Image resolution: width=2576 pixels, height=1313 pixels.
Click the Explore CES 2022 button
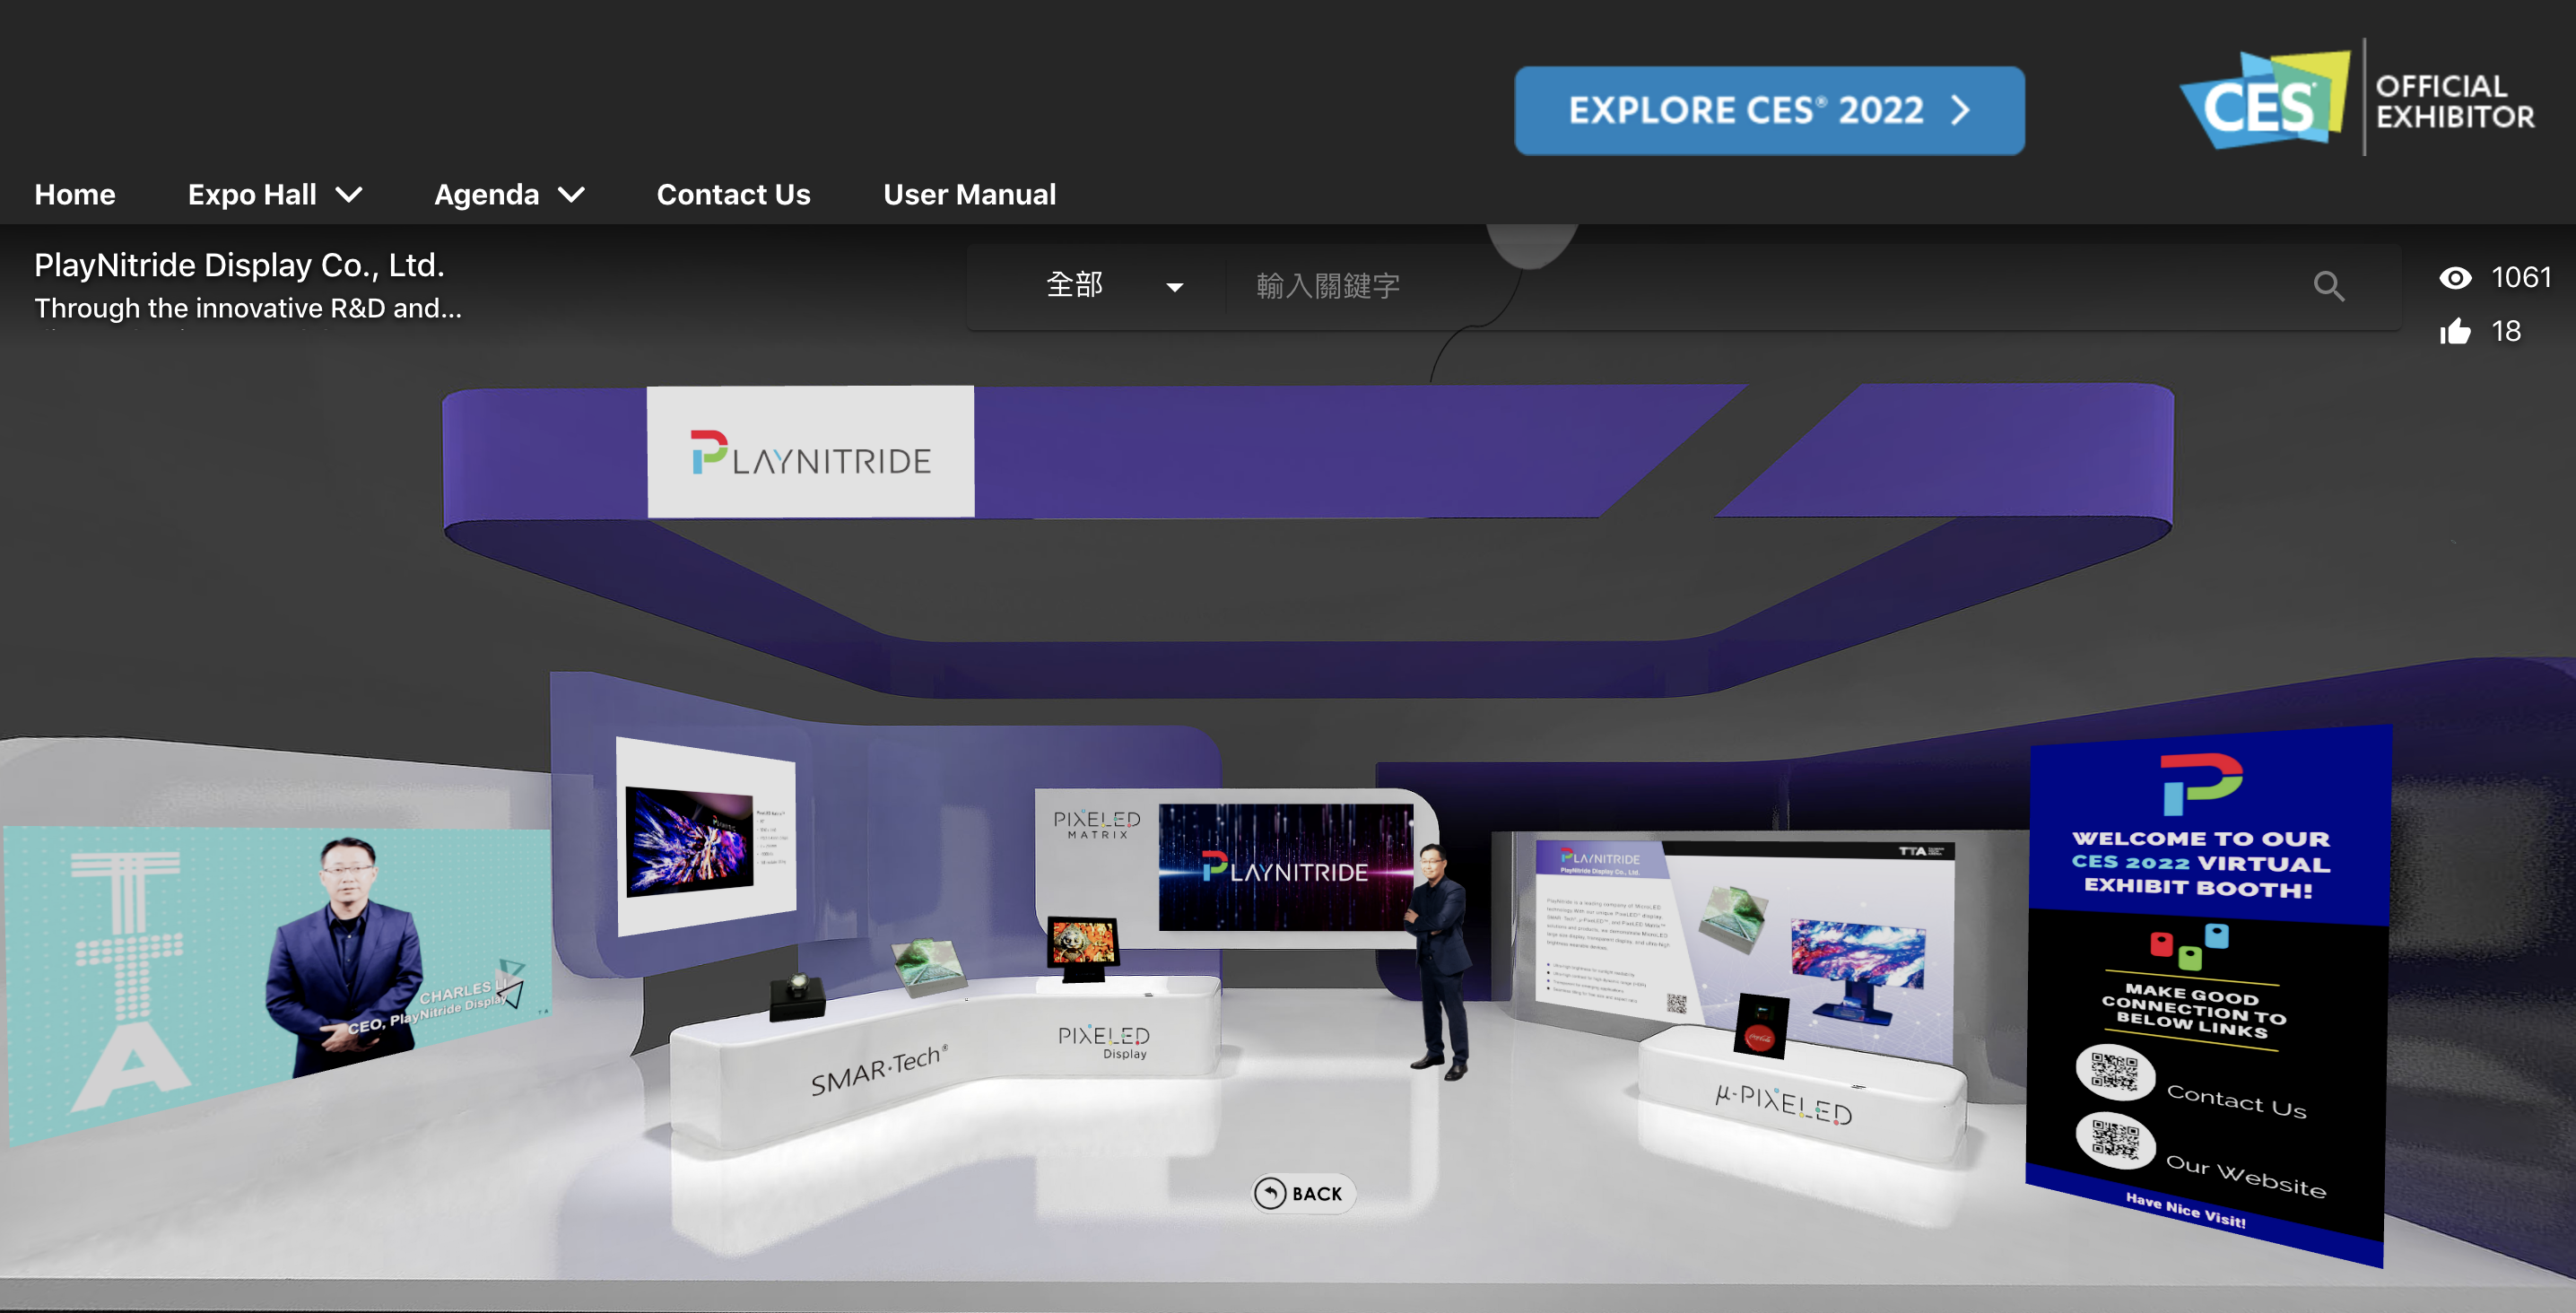[1769, 110]
